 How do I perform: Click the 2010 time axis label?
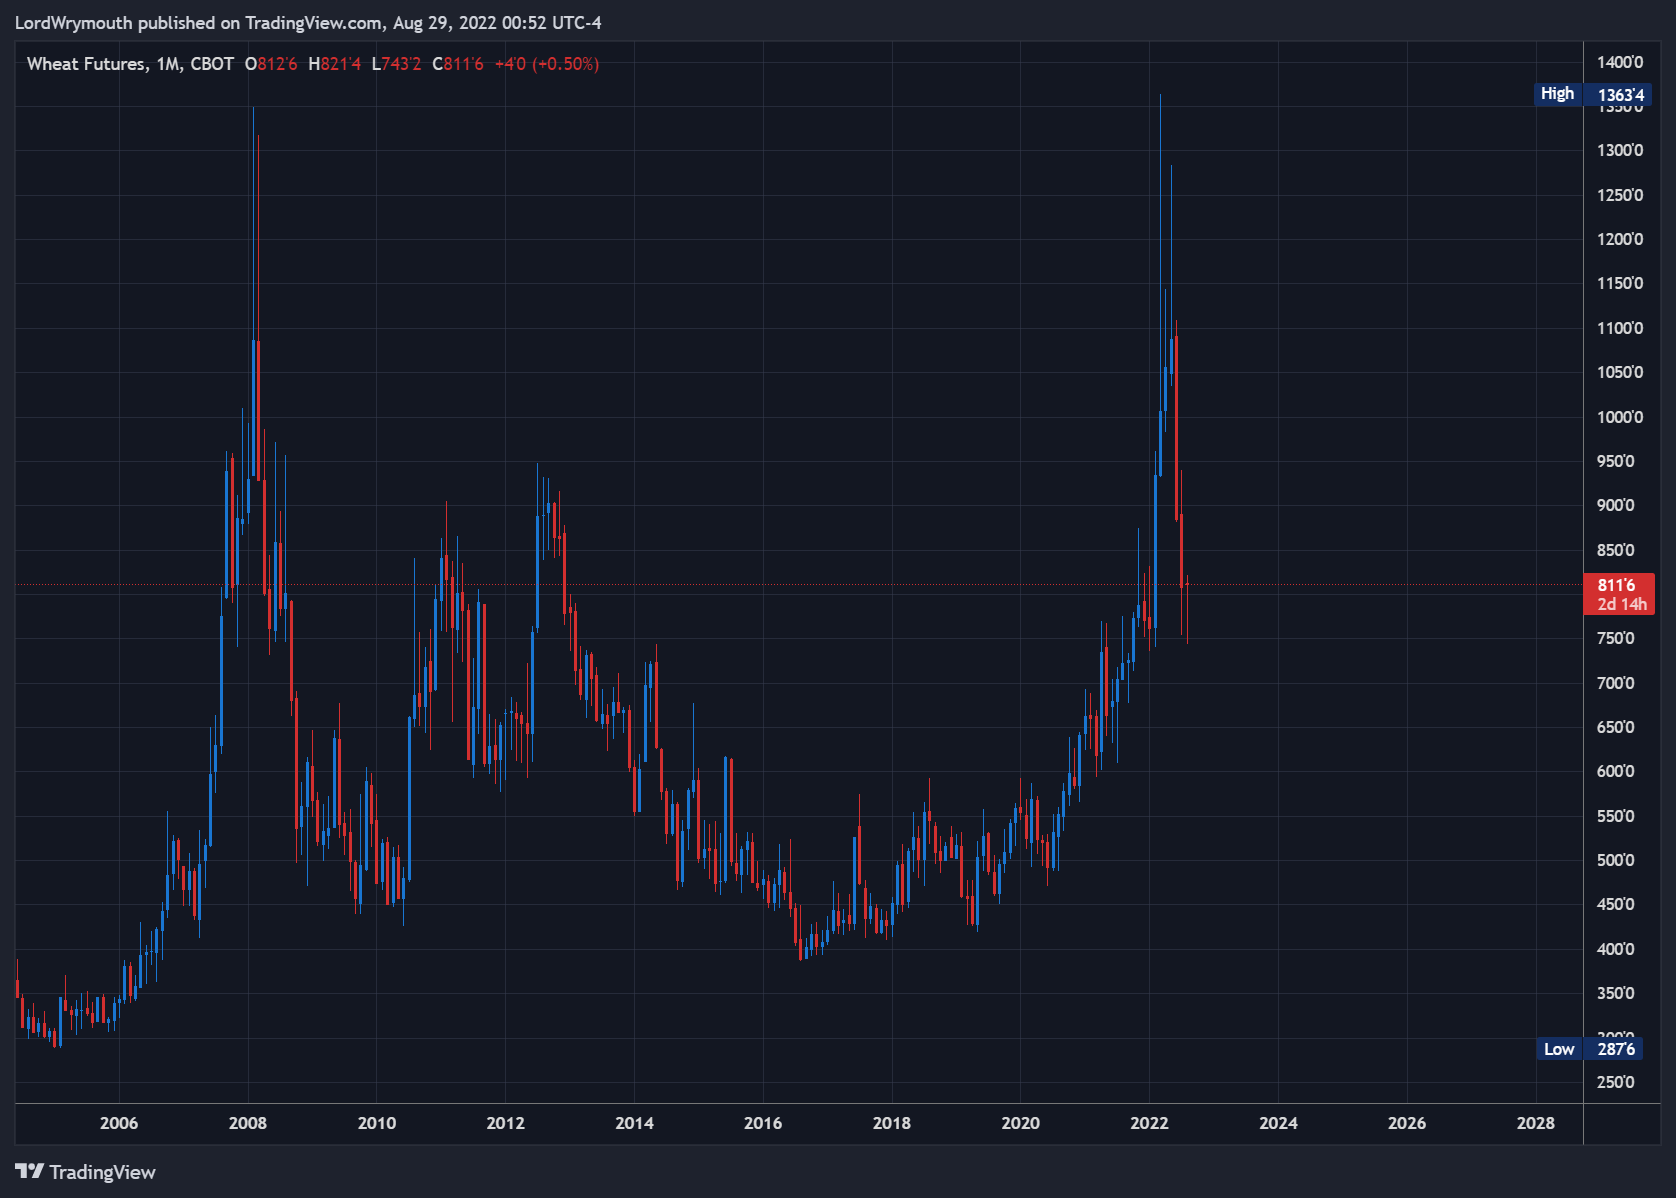(377, 1123)
